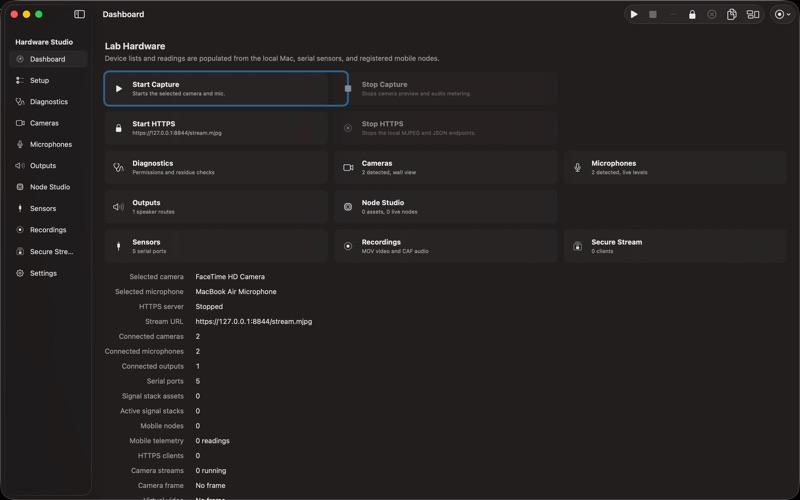Viewport: 800px width, 500px height.
Task: Select Sensors in the sidebar
Action: click(48, 209)
